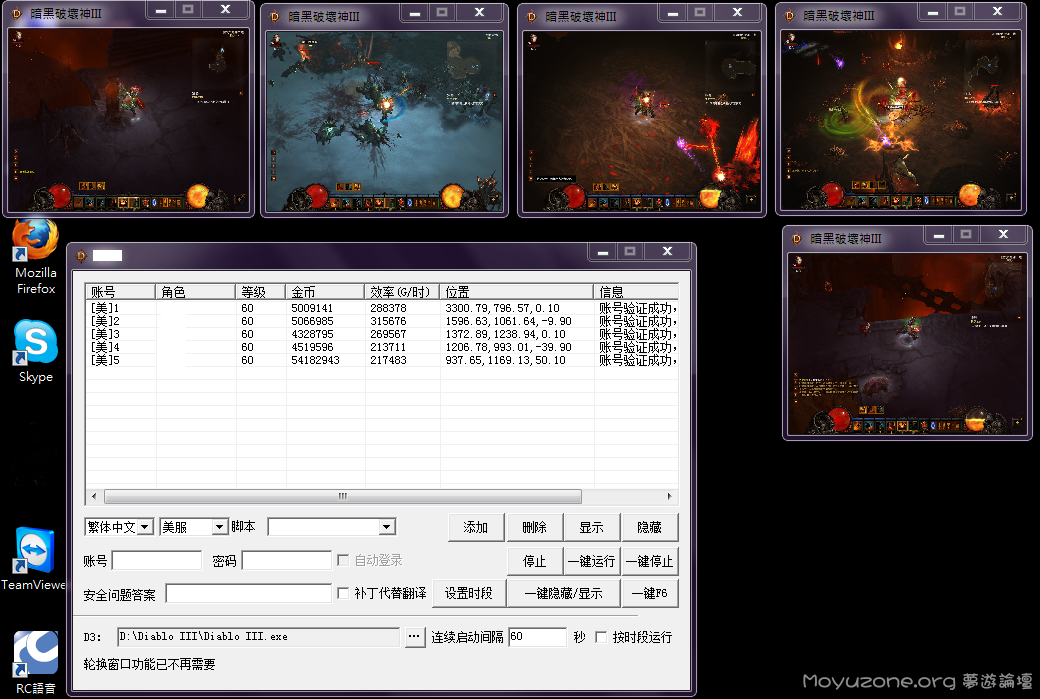Screen dimensions: 1040x699
Task: Sort by the 效率(G/时) column header
Action: 403,292
